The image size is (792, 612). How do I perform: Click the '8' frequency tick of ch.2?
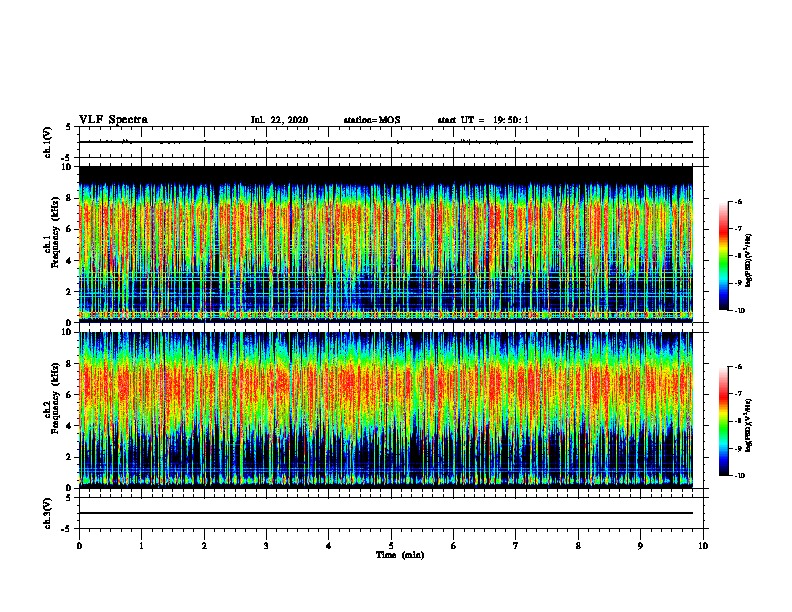[69, 364]
